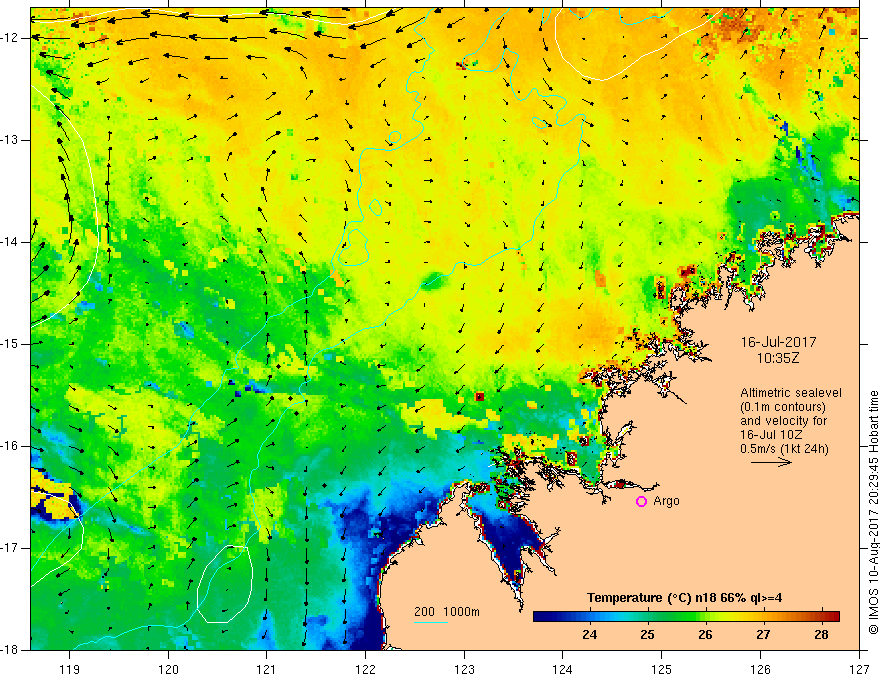Click the 'Temperature (°C) n18 66% ql>=4' title

(x=684, y=598)
